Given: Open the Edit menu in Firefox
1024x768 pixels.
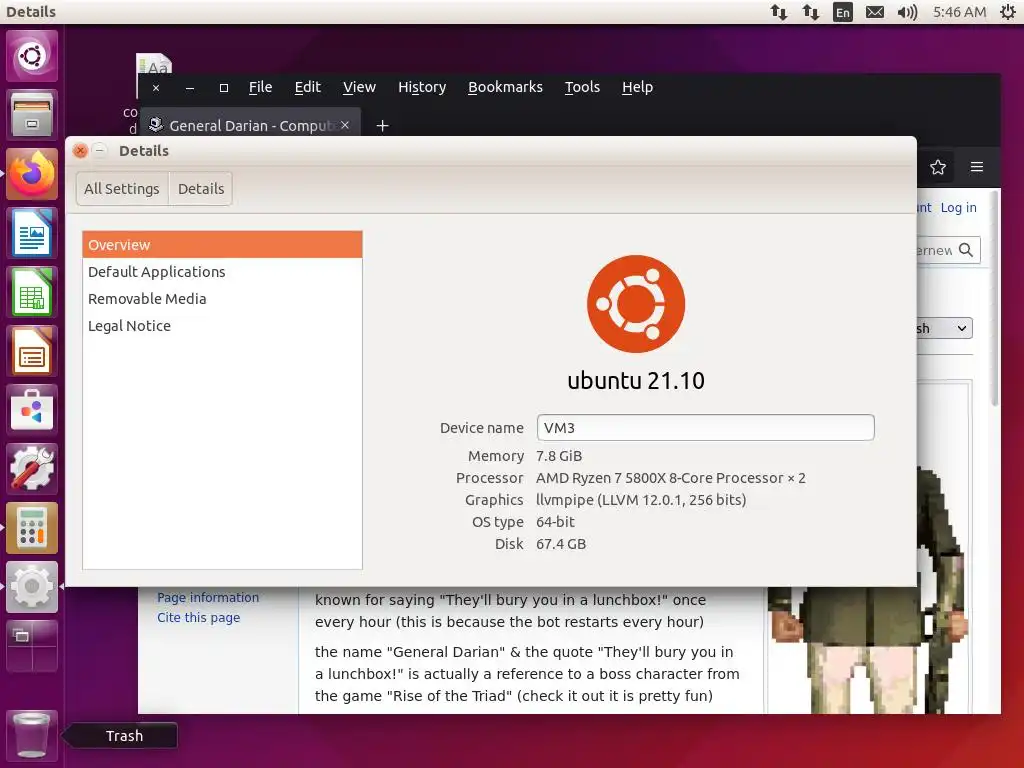Looking at the screenshot, I should coord(308,87).
